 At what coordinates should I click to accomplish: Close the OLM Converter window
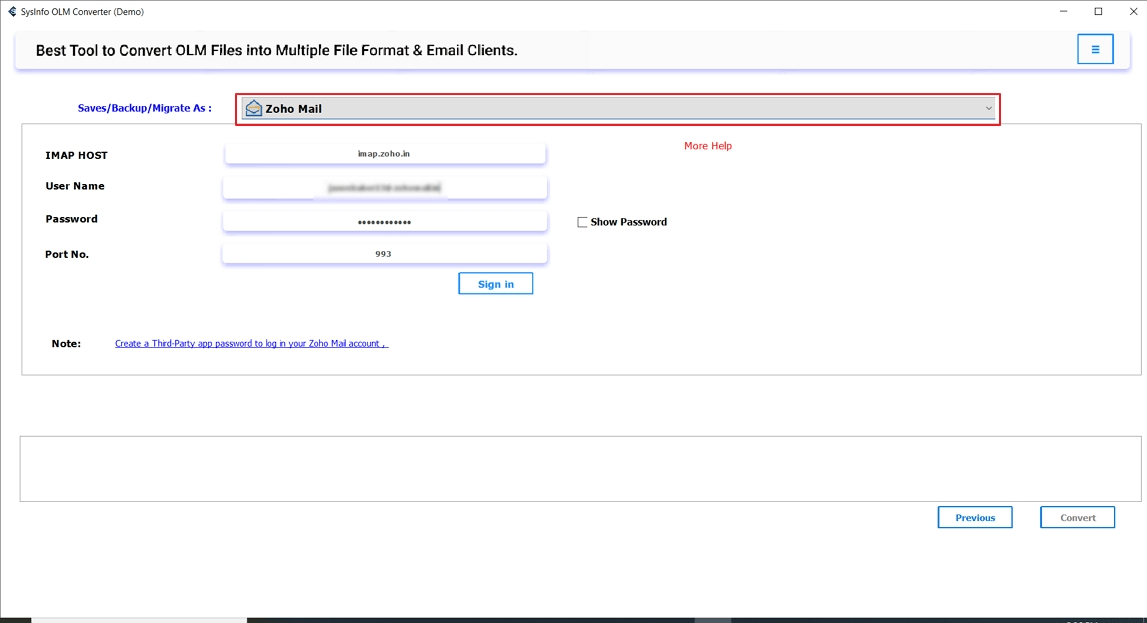(1133, 12)
